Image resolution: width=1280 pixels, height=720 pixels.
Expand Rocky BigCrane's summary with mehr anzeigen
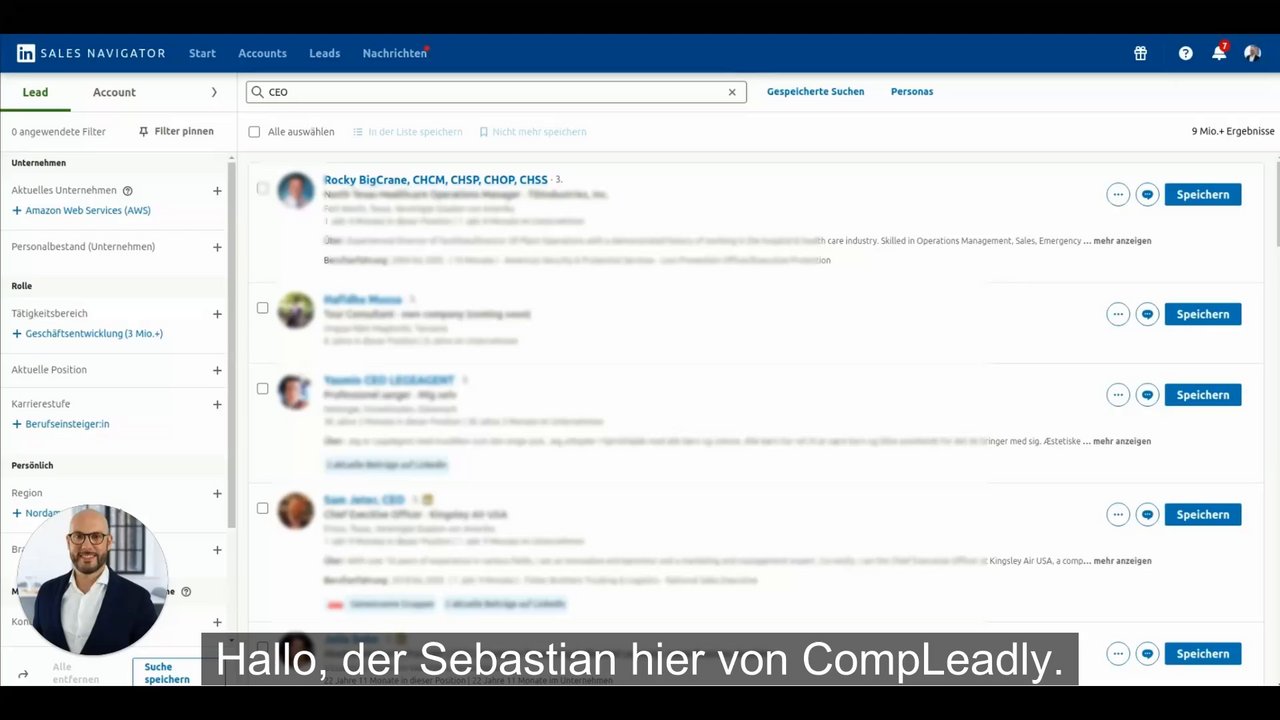[x=1122, y=241]
